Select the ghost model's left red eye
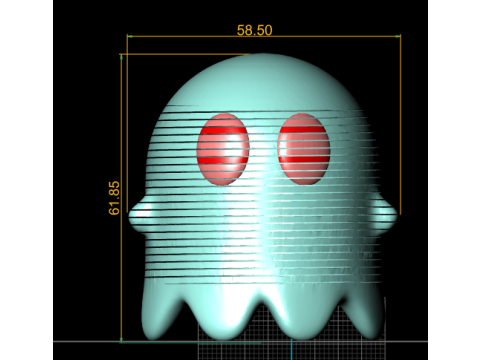 click(223, 149)
